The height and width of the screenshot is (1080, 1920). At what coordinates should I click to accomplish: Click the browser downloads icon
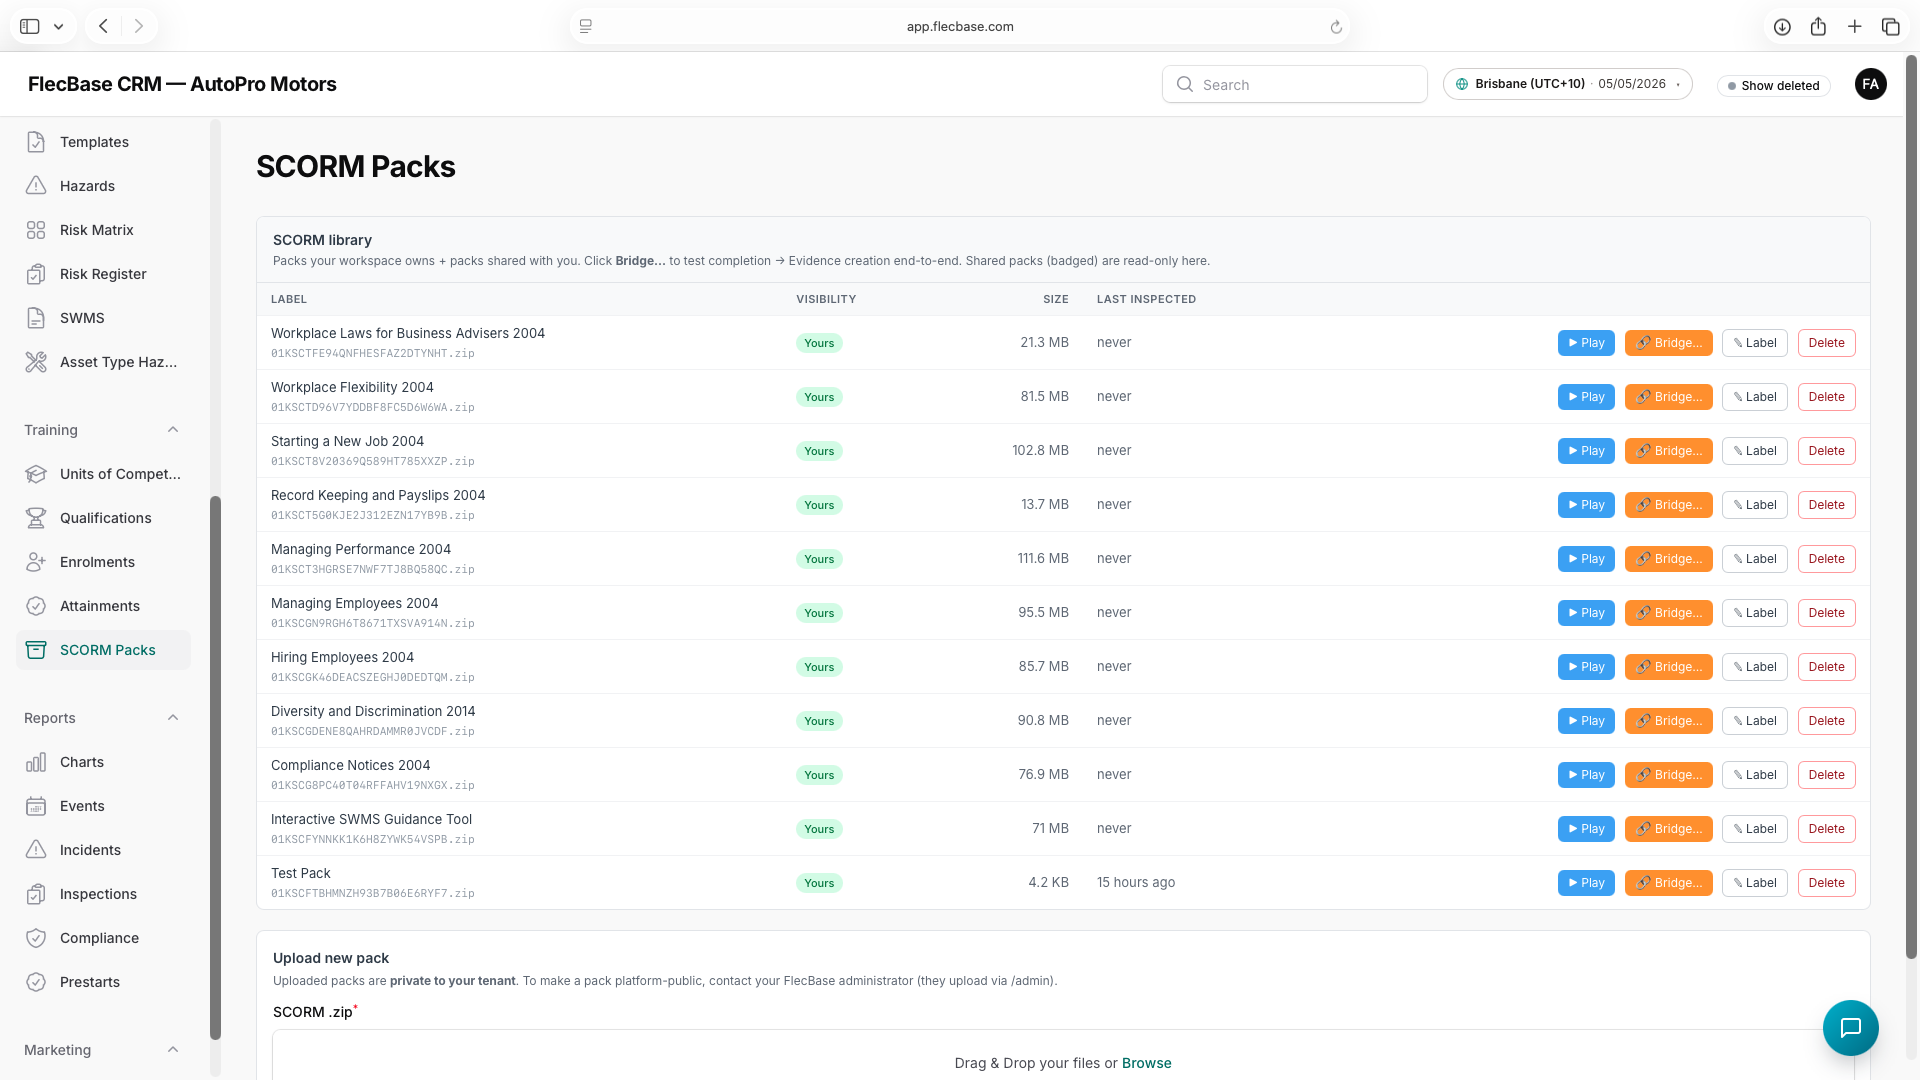pos(1782,27)
